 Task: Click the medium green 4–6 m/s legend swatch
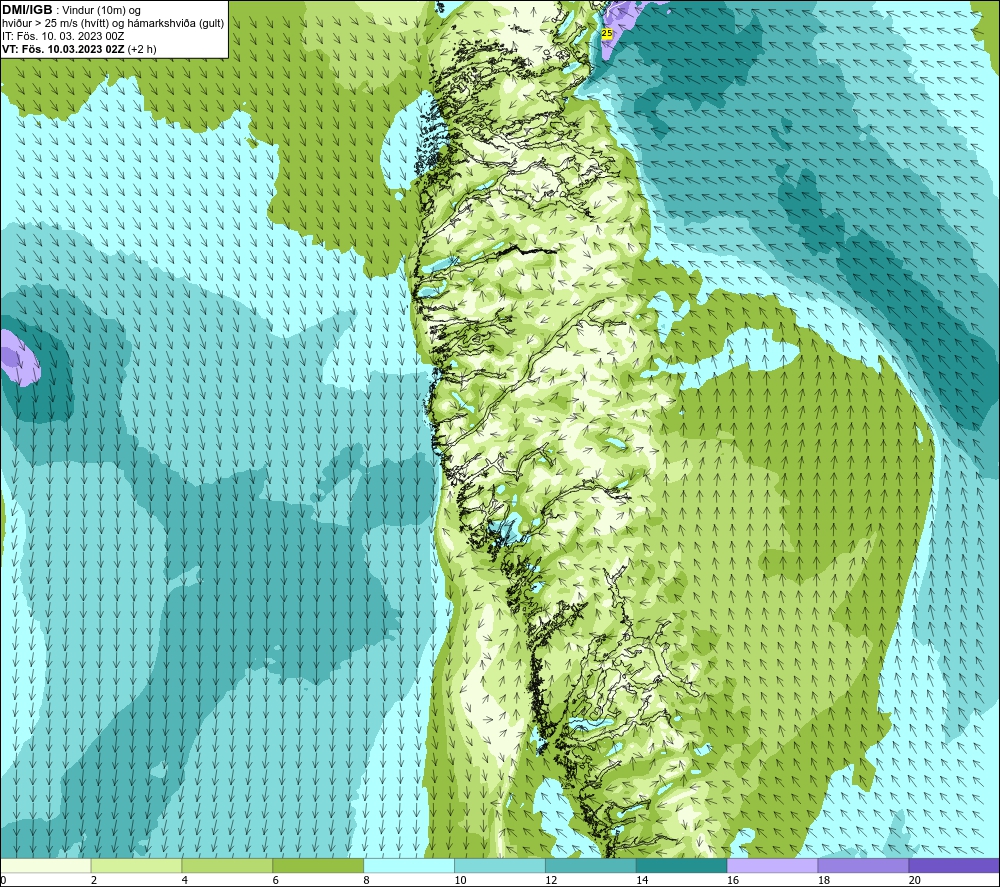[x=227, y=865]
